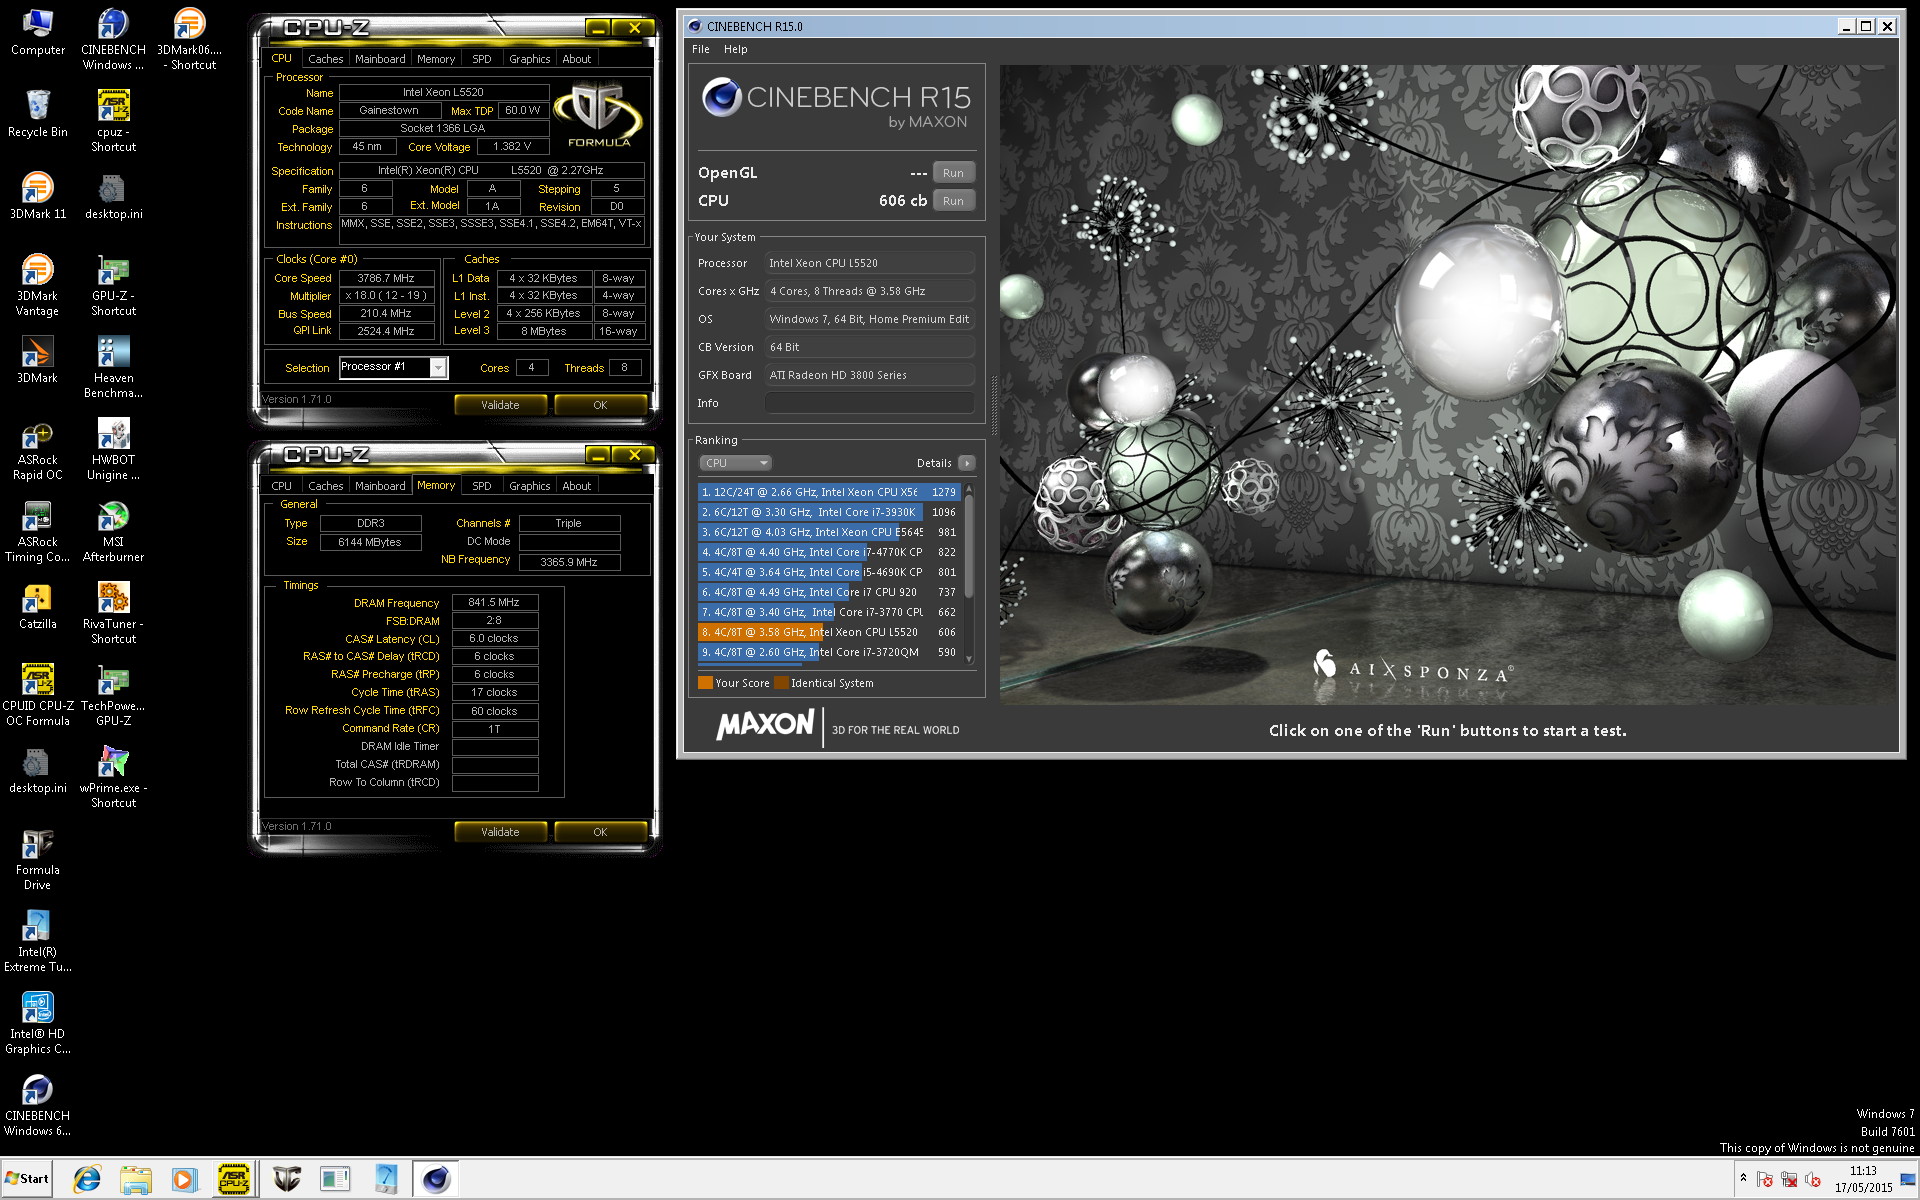
Task: Open the CPUID CPU-Z OC Formula icon
Action: [37, 696]
